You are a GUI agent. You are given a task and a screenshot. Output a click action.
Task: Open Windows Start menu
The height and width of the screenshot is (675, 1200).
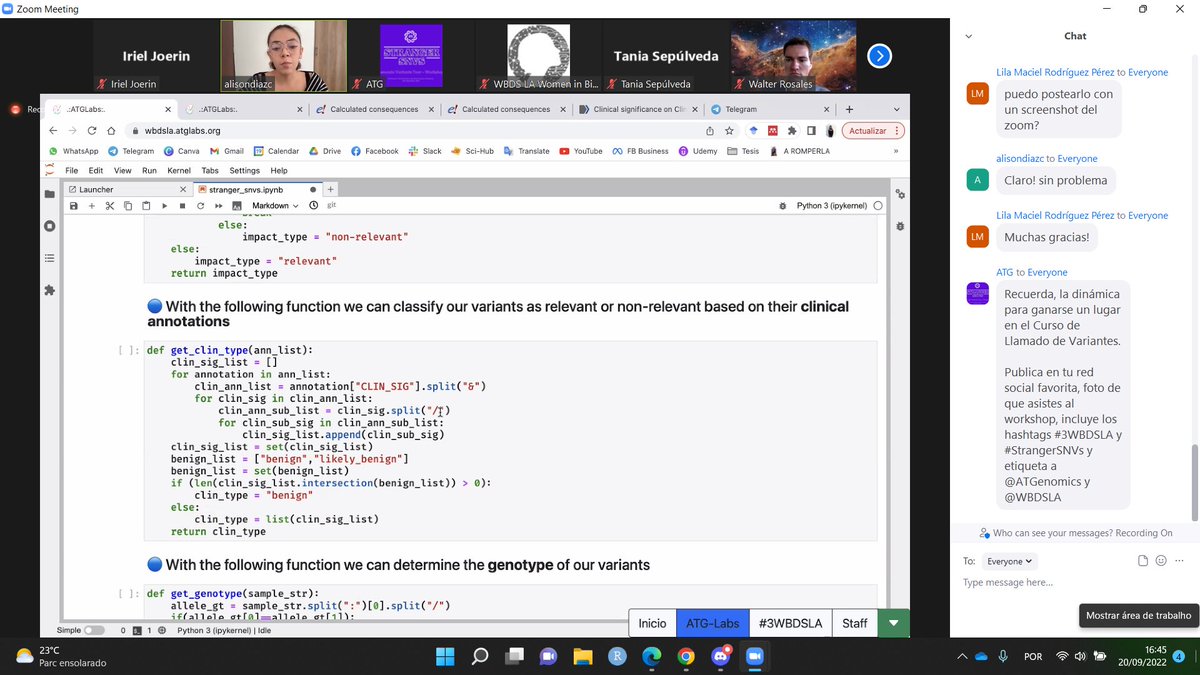(x=444, y=657)
